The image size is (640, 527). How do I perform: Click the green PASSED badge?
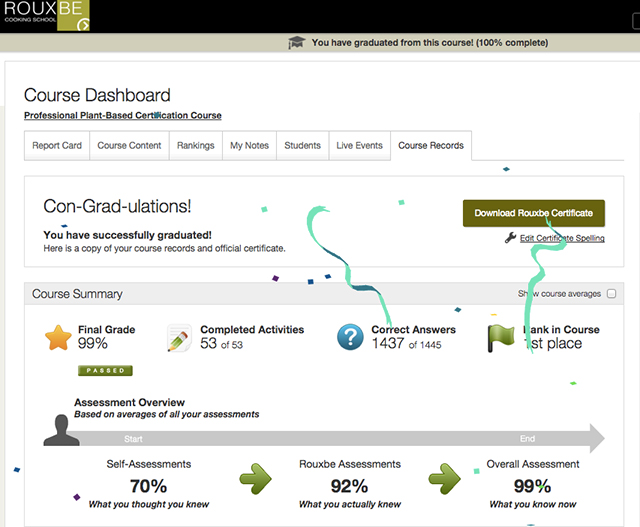tap(105, 370)
